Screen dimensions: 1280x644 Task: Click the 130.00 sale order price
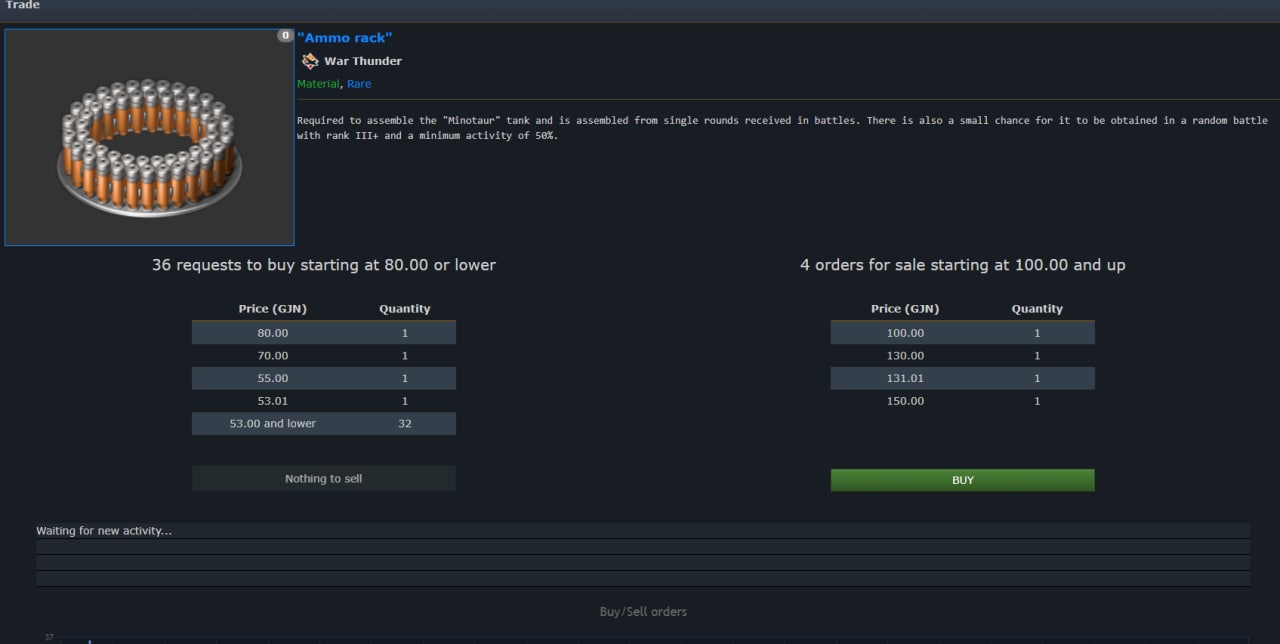coord(905,356)
